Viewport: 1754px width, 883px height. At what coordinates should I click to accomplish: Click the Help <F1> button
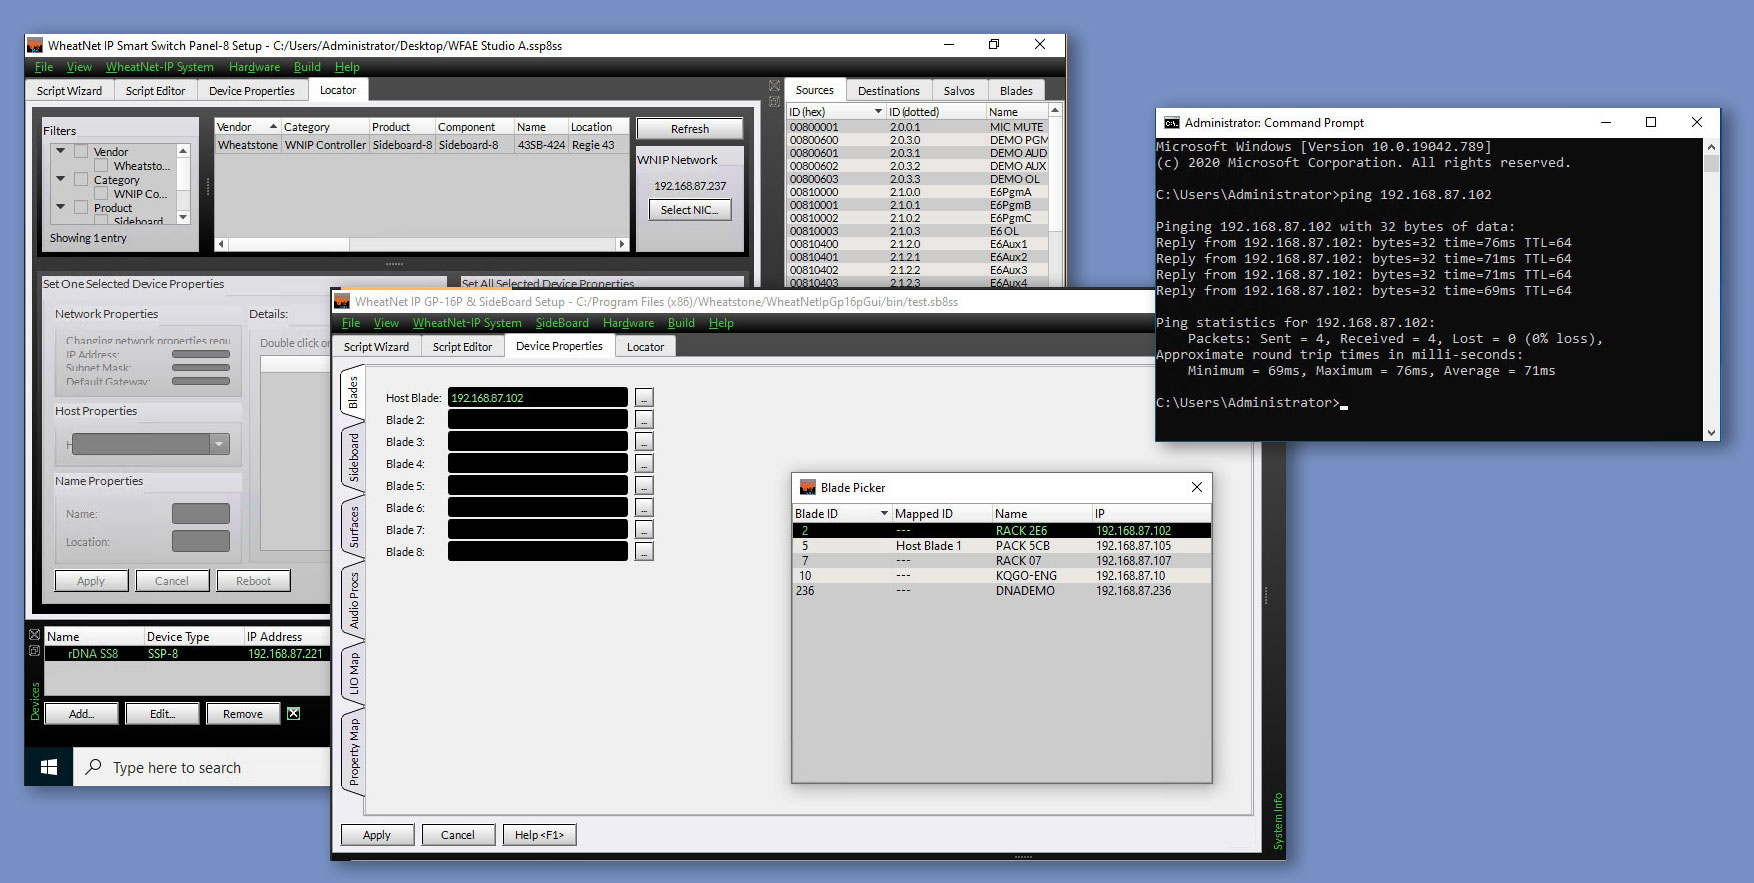click(539, 834)
